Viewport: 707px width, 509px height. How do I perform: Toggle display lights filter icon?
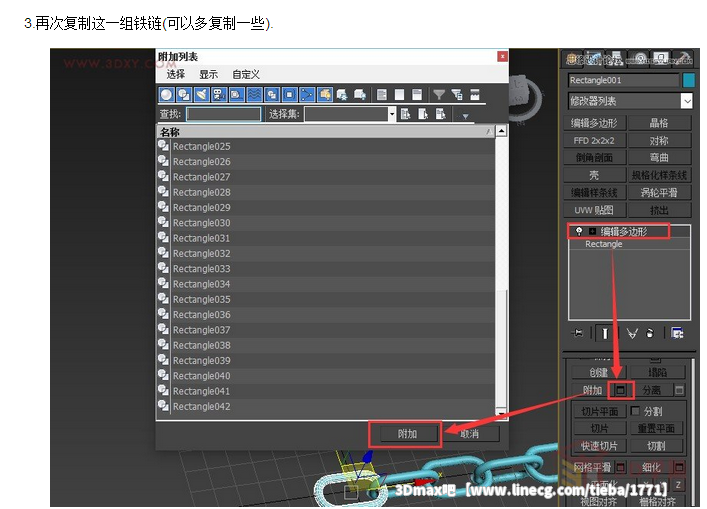click(x=202, y=95)
